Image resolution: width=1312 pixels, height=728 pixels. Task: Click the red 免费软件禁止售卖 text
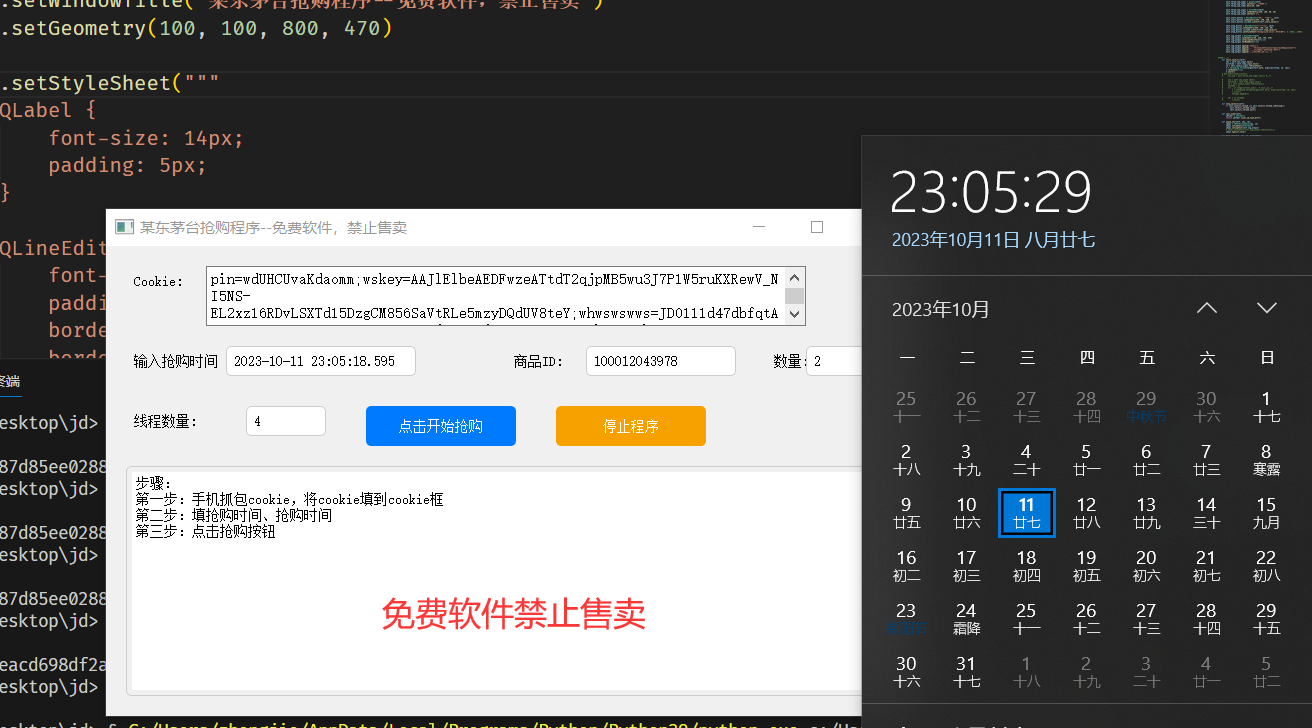(x=514, y=614)
